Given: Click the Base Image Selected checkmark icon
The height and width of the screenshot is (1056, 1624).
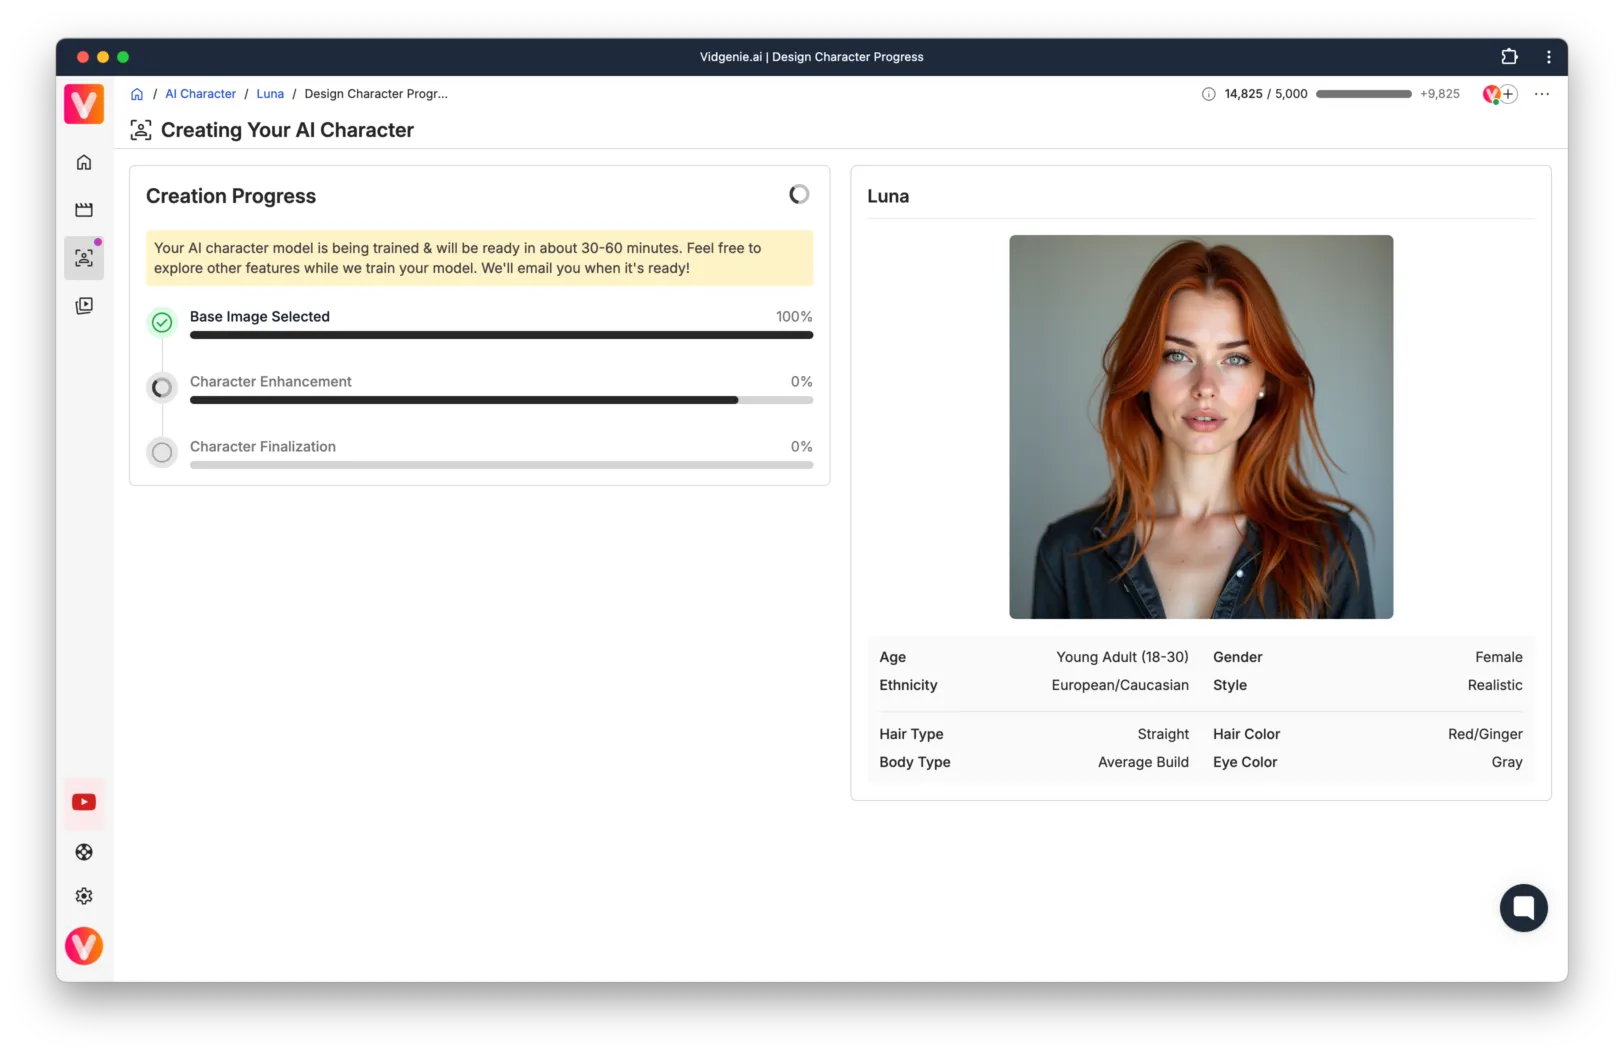Looking at the screenshot, I should (162, 323).
